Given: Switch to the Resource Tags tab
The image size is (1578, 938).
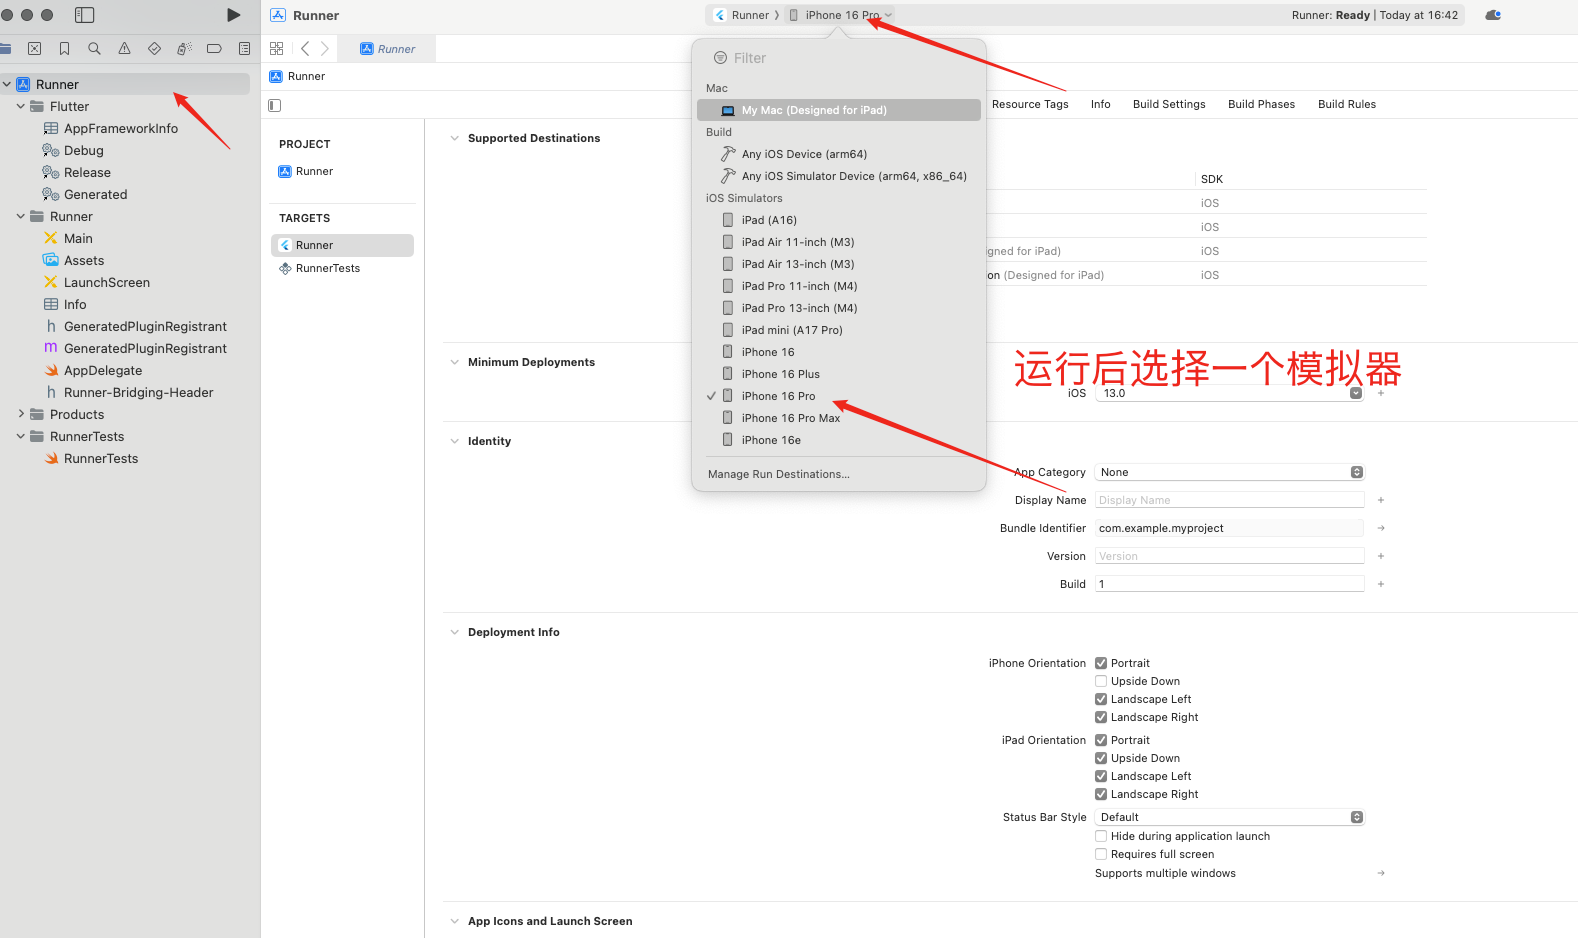Looking at the screenshot, I should [x=1030, y=104].
